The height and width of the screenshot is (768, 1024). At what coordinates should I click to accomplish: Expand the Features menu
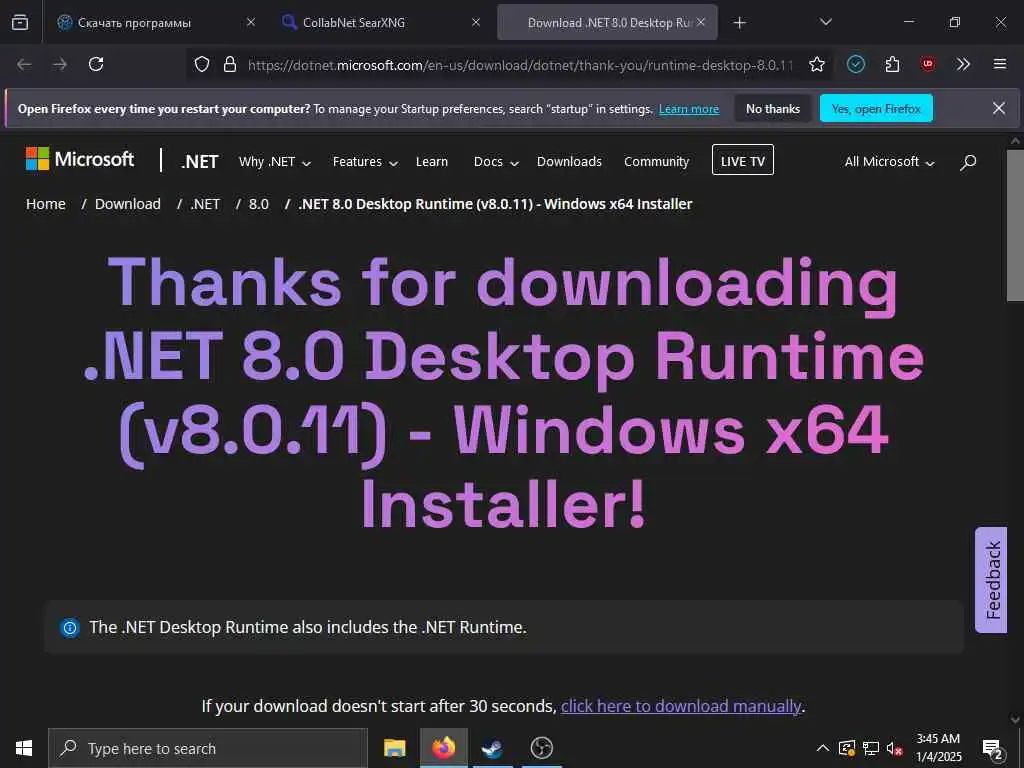[365, 162]
